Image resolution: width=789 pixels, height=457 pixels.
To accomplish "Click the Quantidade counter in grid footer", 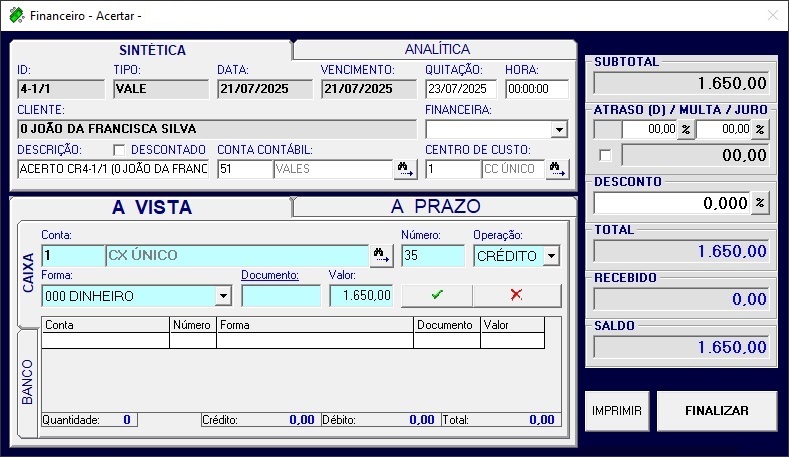I will click(89, 420).
